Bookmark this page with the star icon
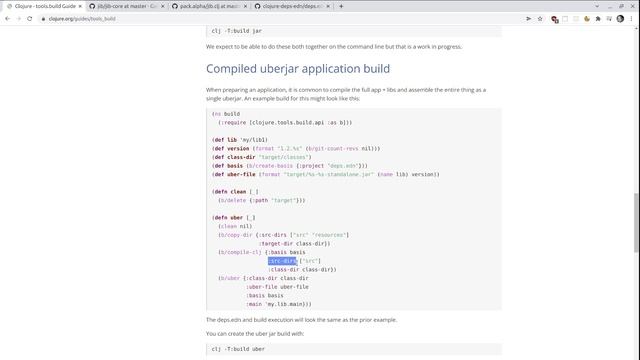 tap(540, 19)
